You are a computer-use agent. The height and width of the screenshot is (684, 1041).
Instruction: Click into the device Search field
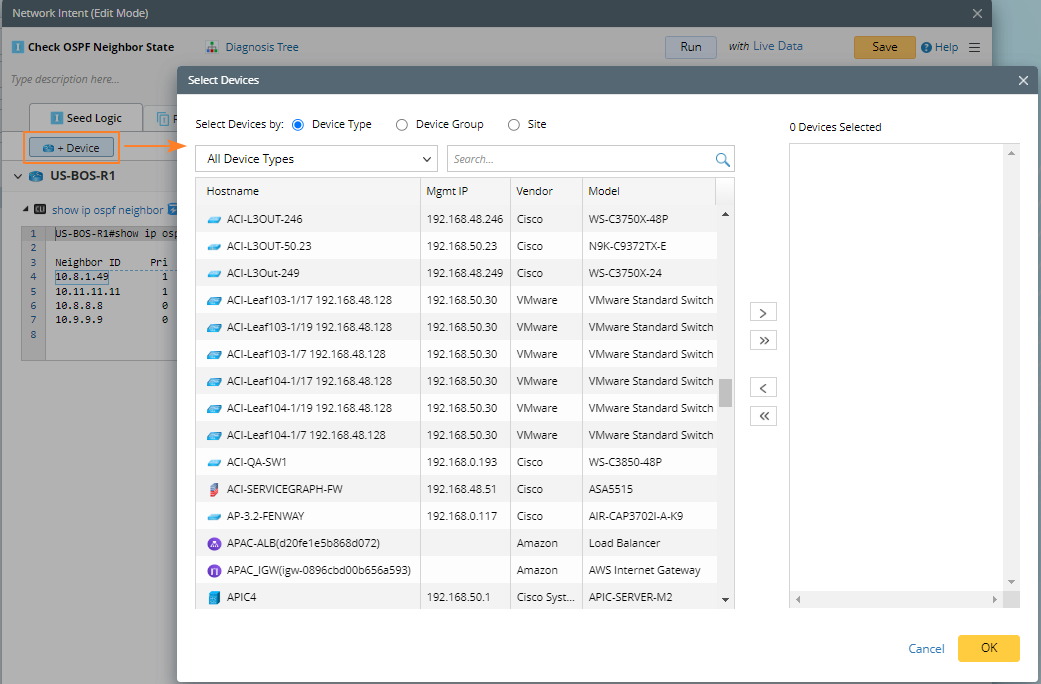(x=580, y=159)
